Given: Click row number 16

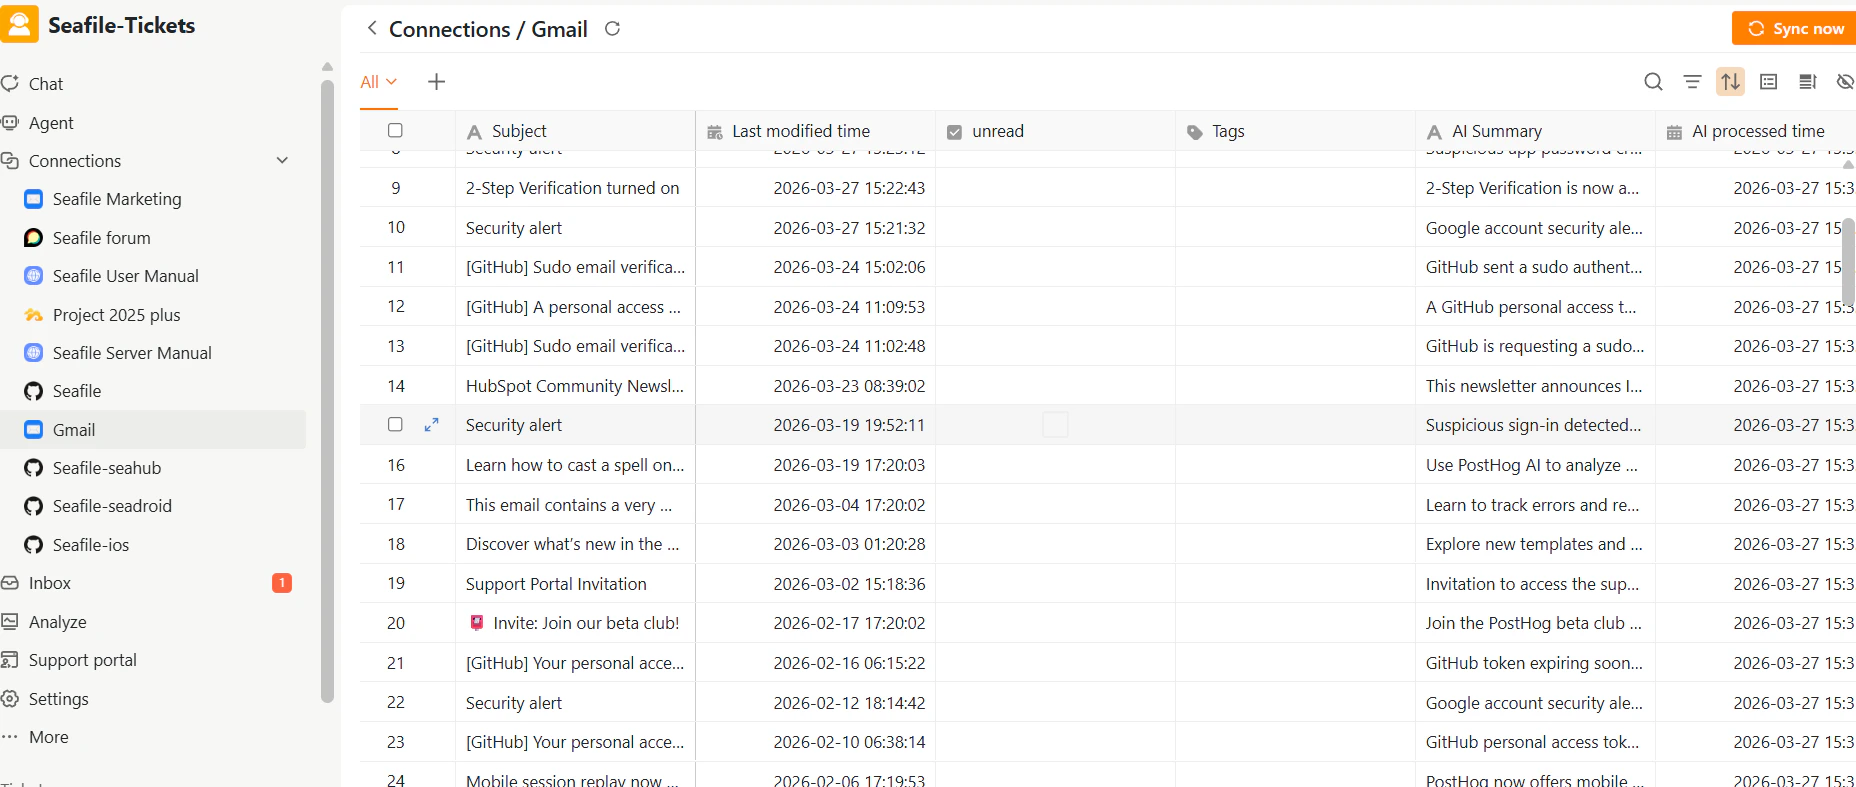Looking at the screenshot, I should click(x=396, y=465).
